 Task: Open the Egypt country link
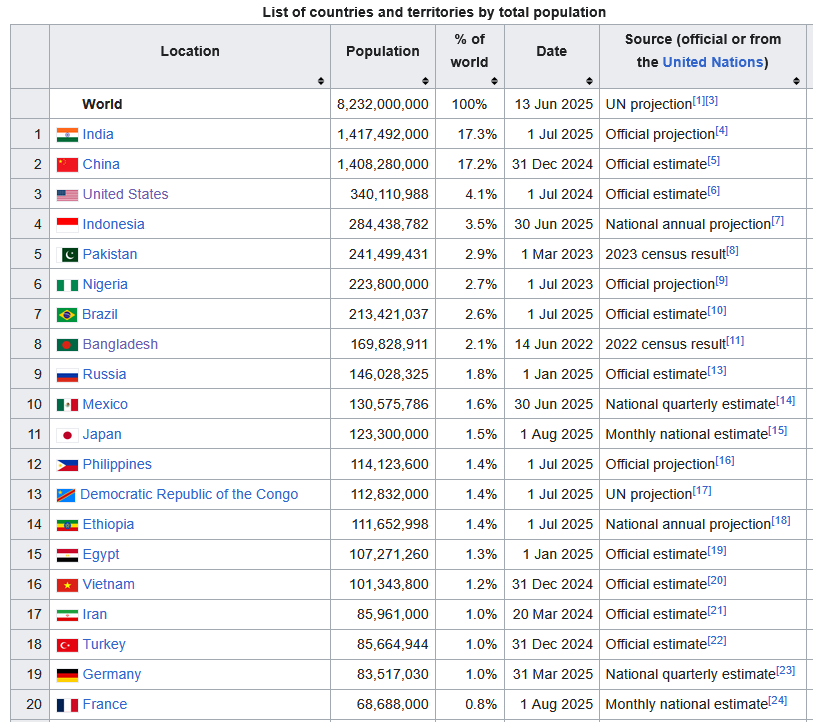pos(101,555)
